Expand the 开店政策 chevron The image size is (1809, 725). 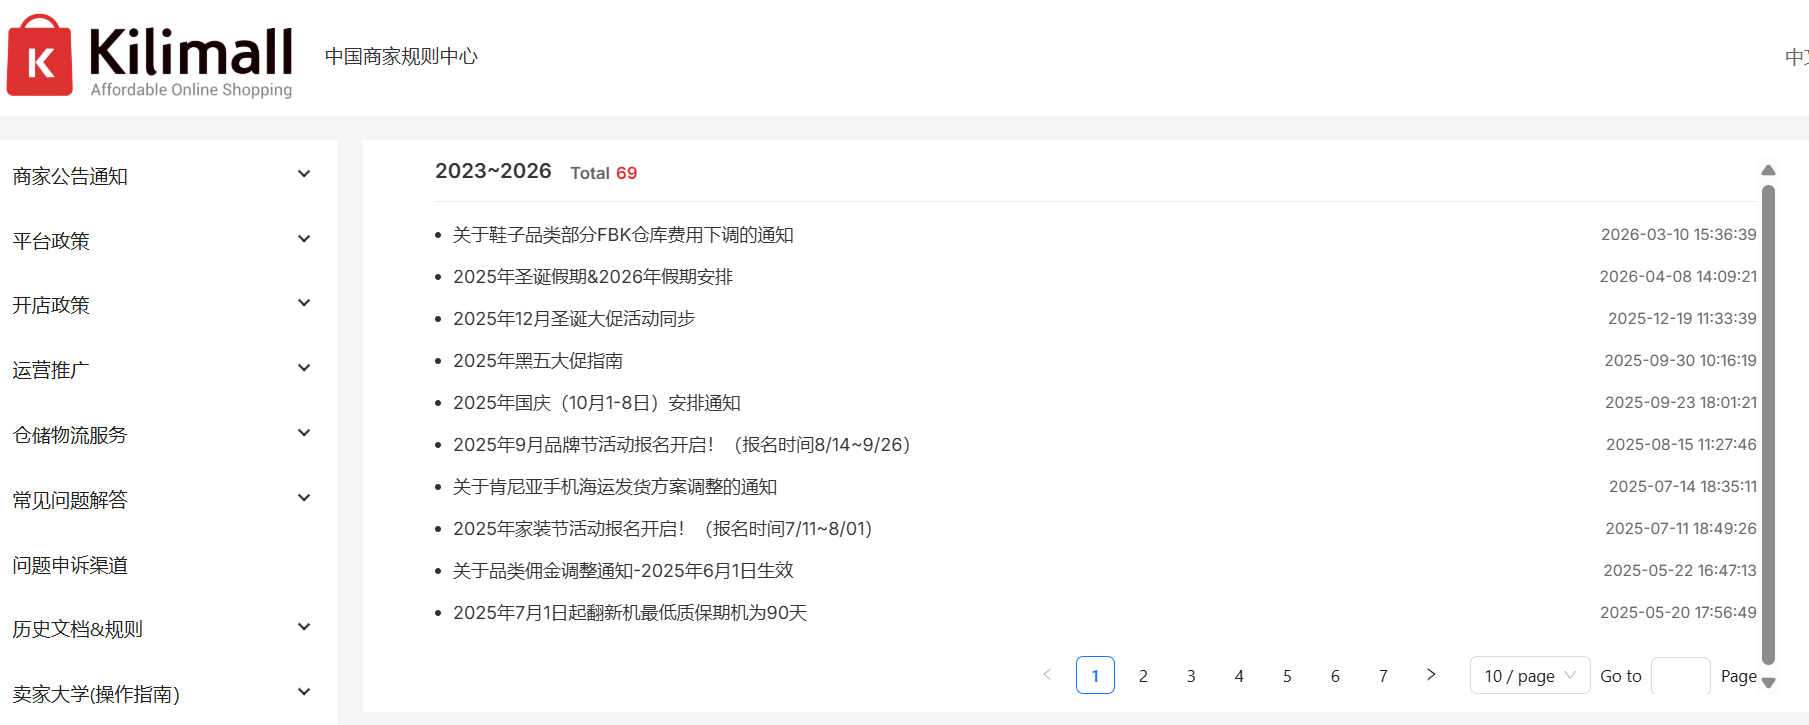[x=304, y=303]
